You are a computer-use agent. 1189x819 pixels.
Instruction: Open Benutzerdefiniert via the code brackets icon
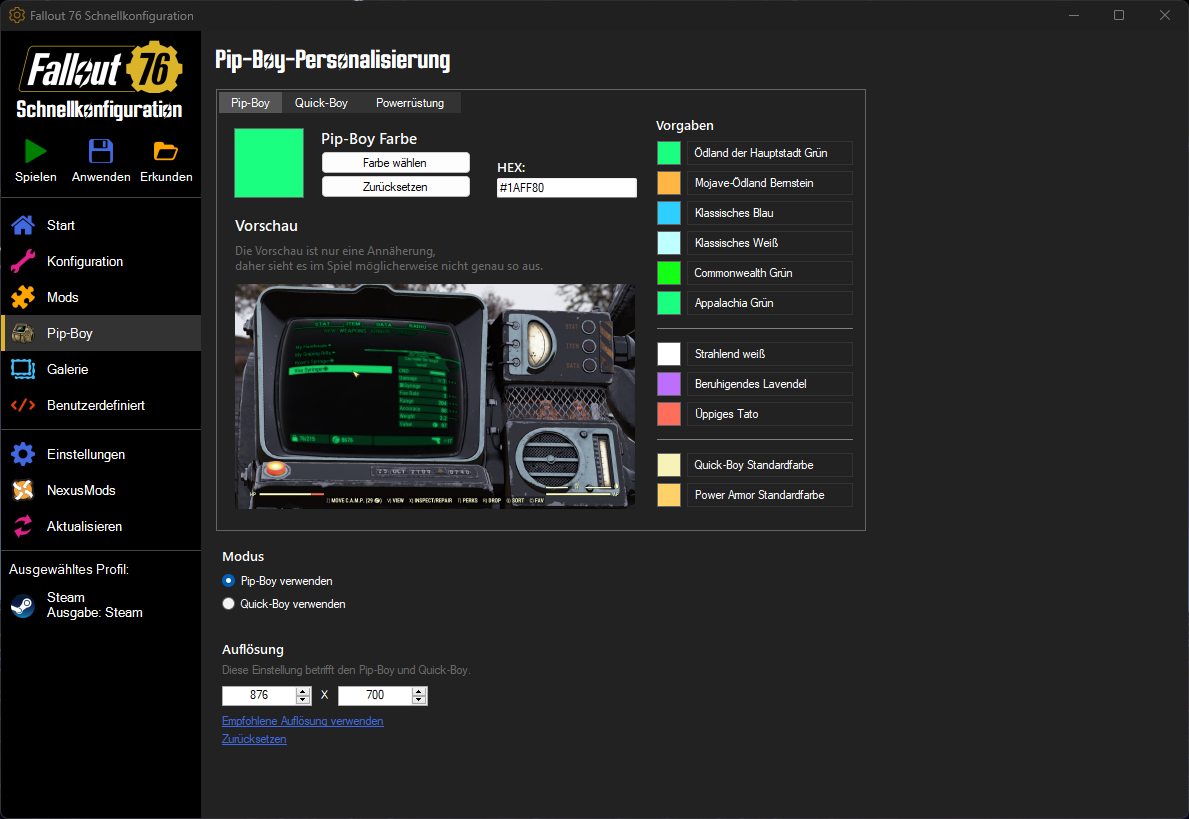click(x=23, y=405)
